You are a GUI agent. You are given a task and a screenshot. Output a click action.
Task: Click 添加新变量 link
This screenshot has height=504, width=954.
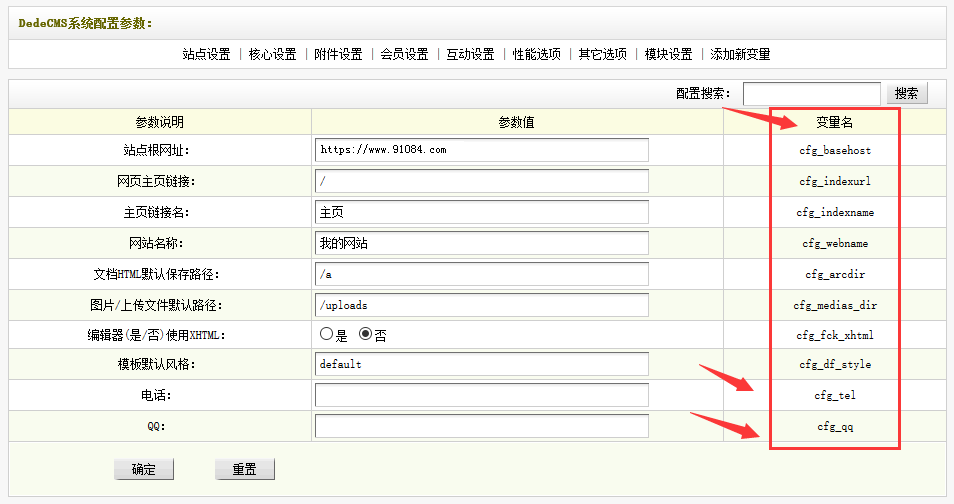coord(741,54)
